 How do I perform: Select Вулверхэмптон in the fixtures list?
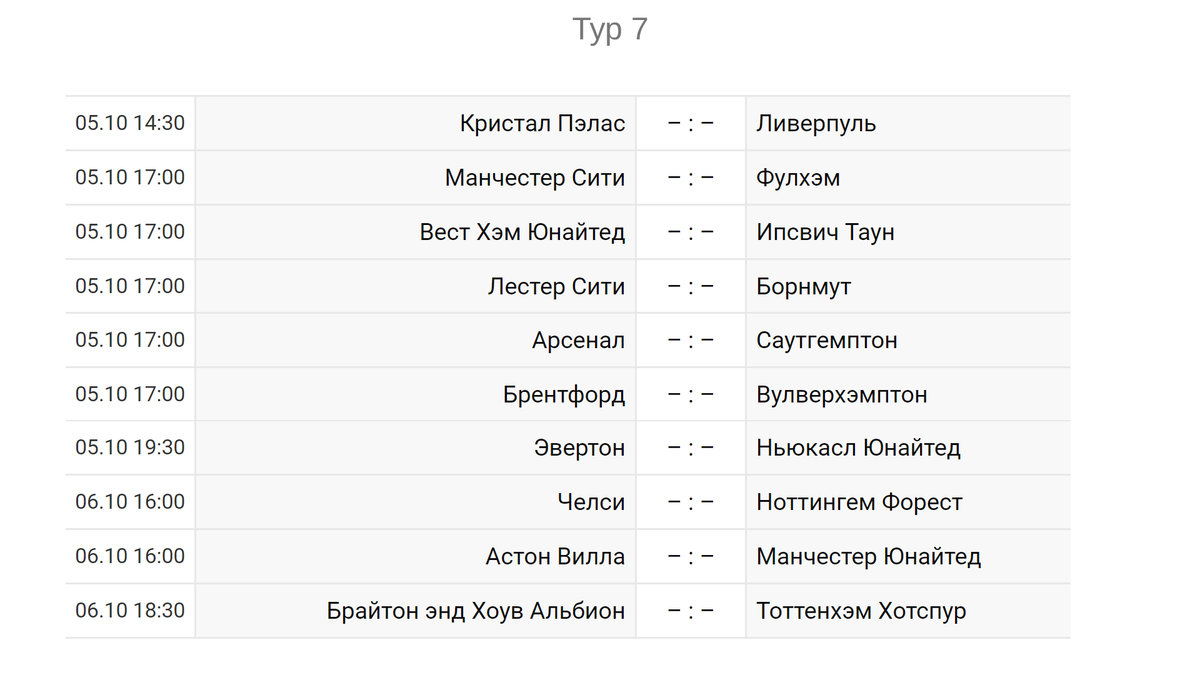[x=842, y=394]
